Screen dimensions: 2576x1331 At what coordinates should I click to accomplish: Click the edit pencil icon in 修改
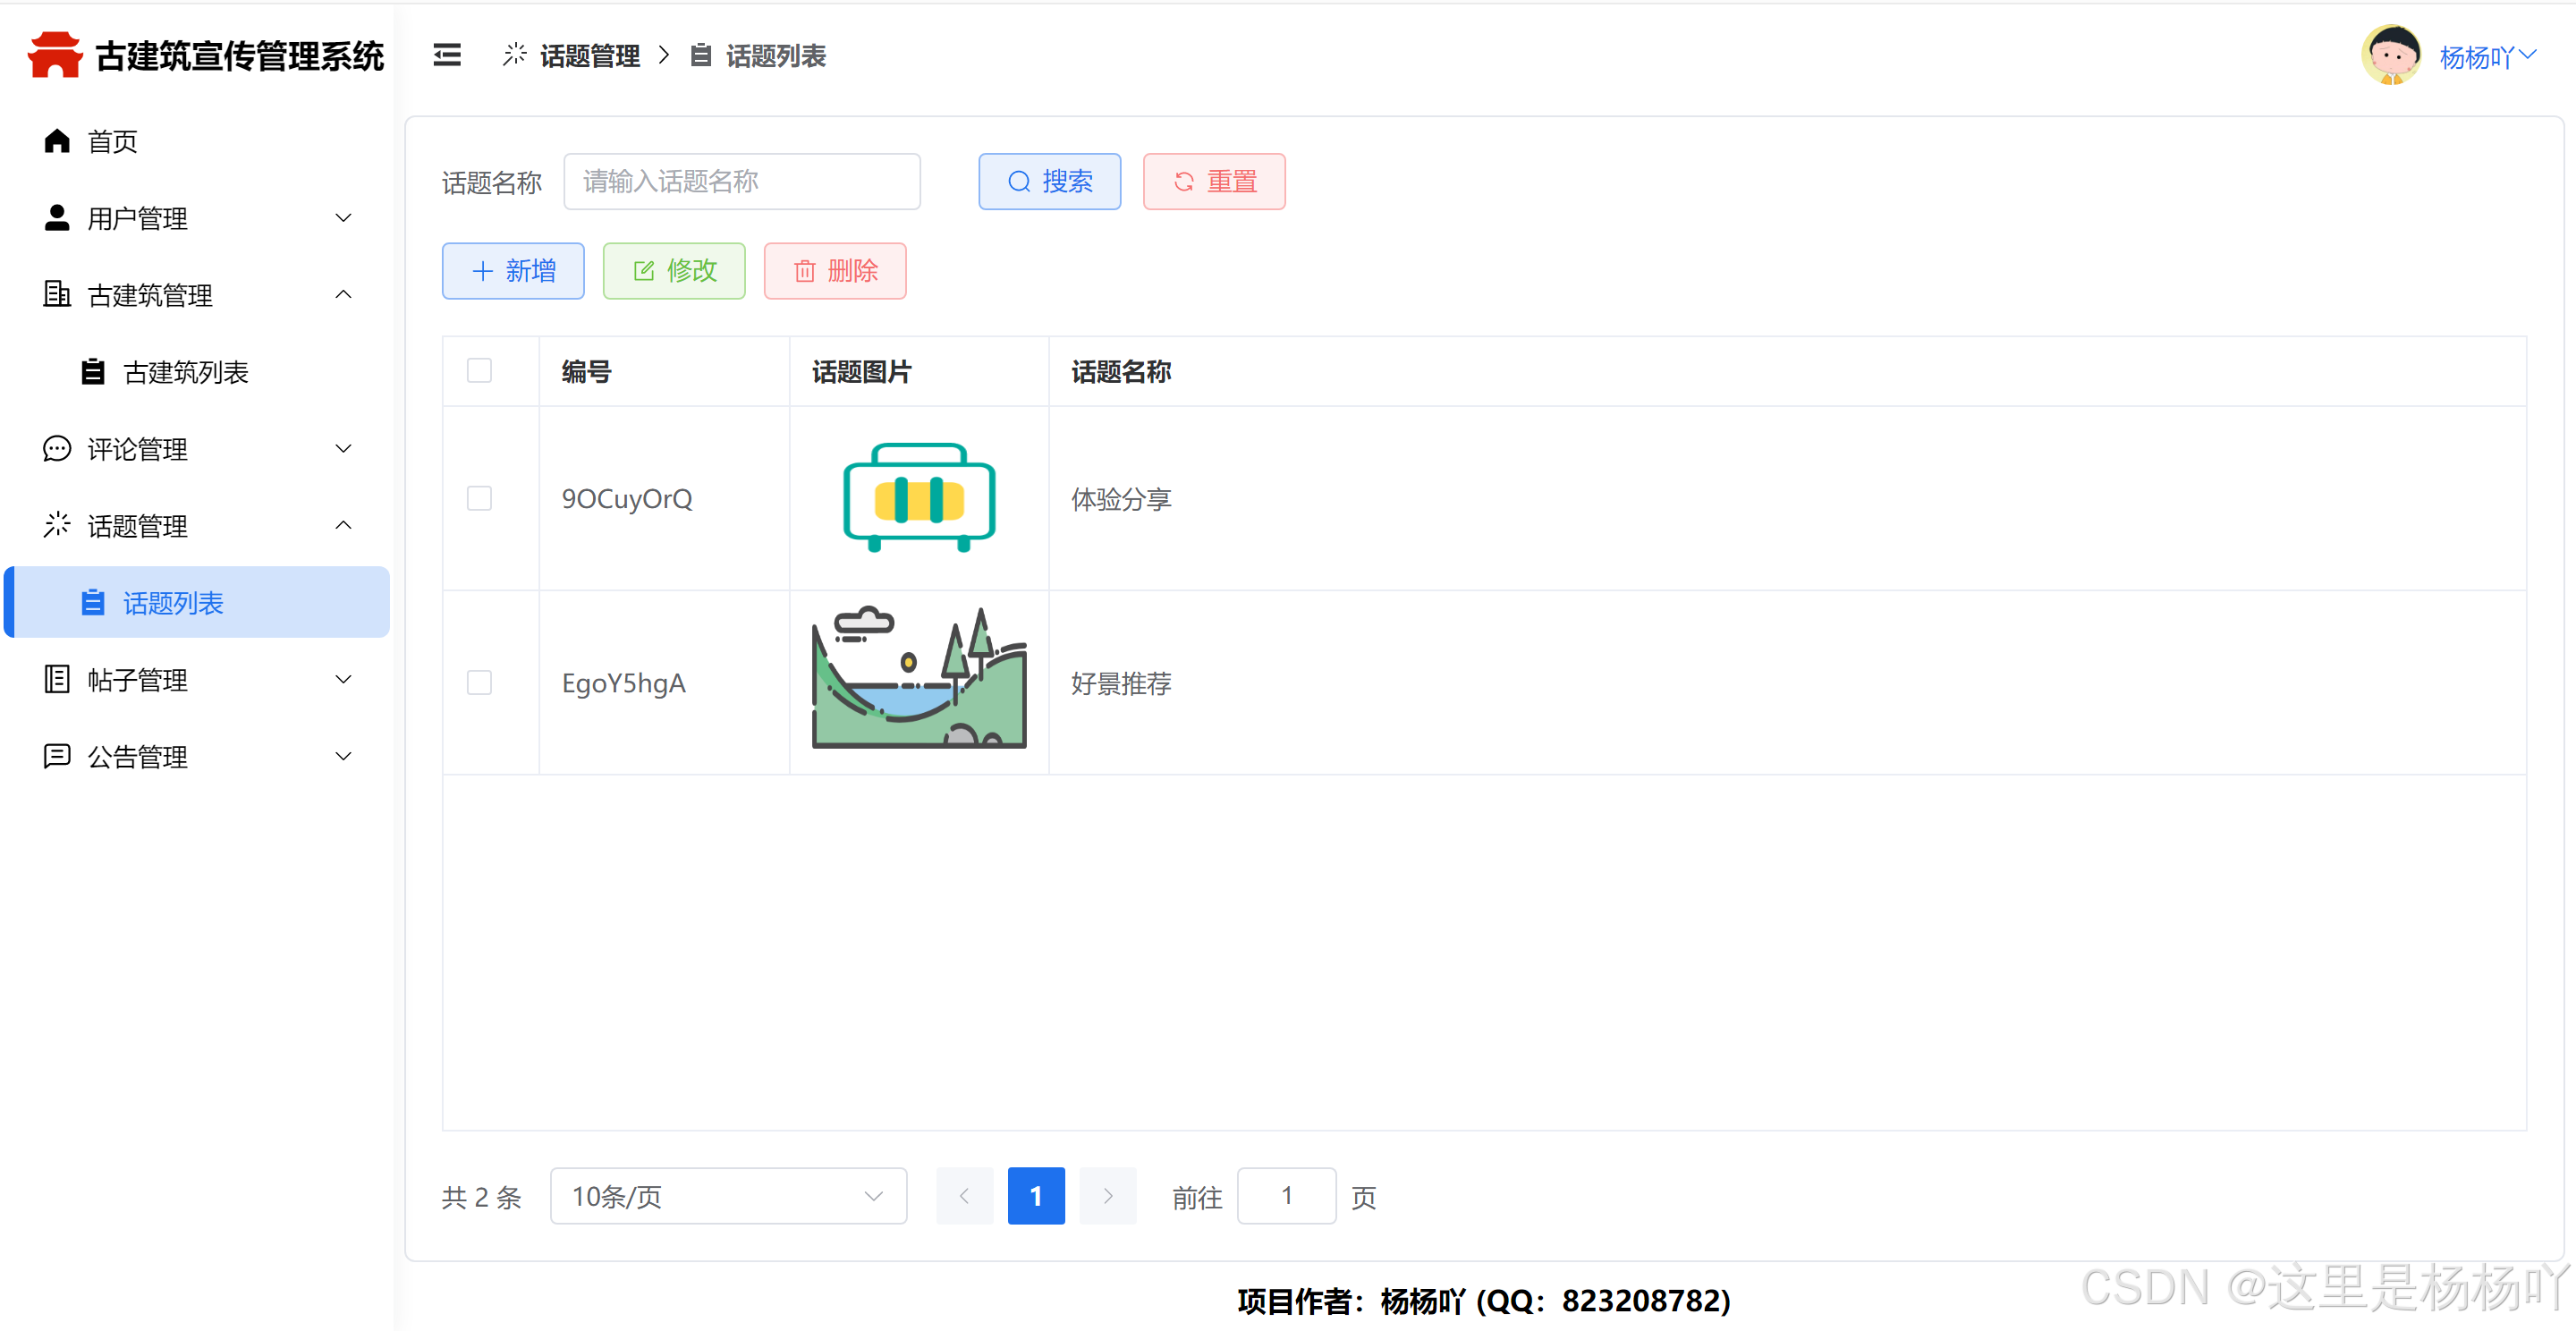coord(643,271)
